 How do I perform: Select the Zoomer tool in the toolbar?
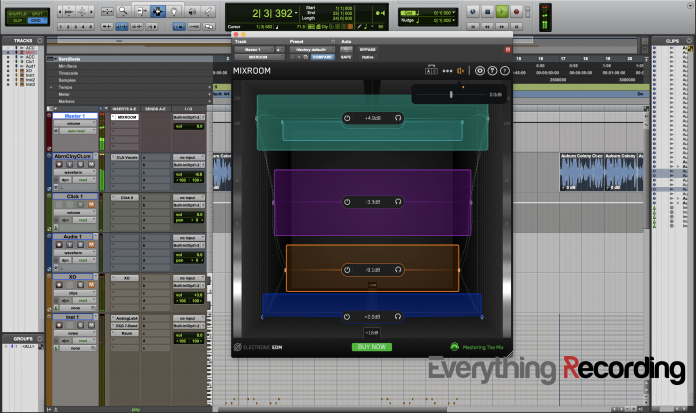tap(123, 11)
